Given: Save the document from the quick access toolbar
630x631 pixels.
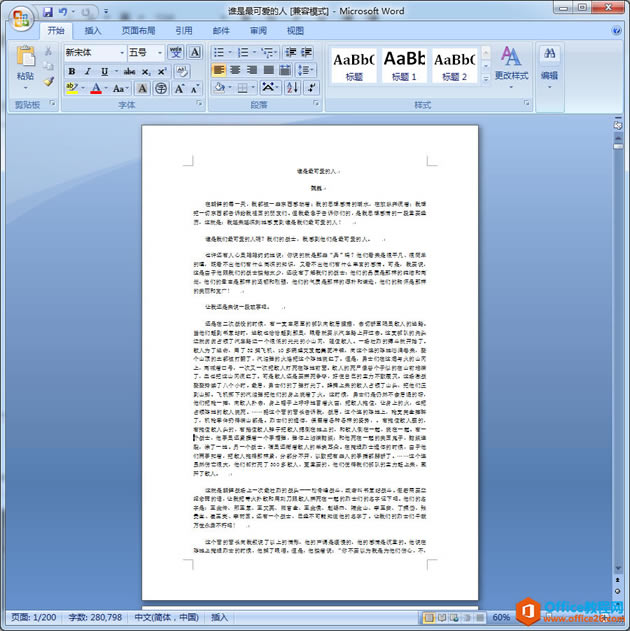Looking at the screenshot, I should point(48,12).
